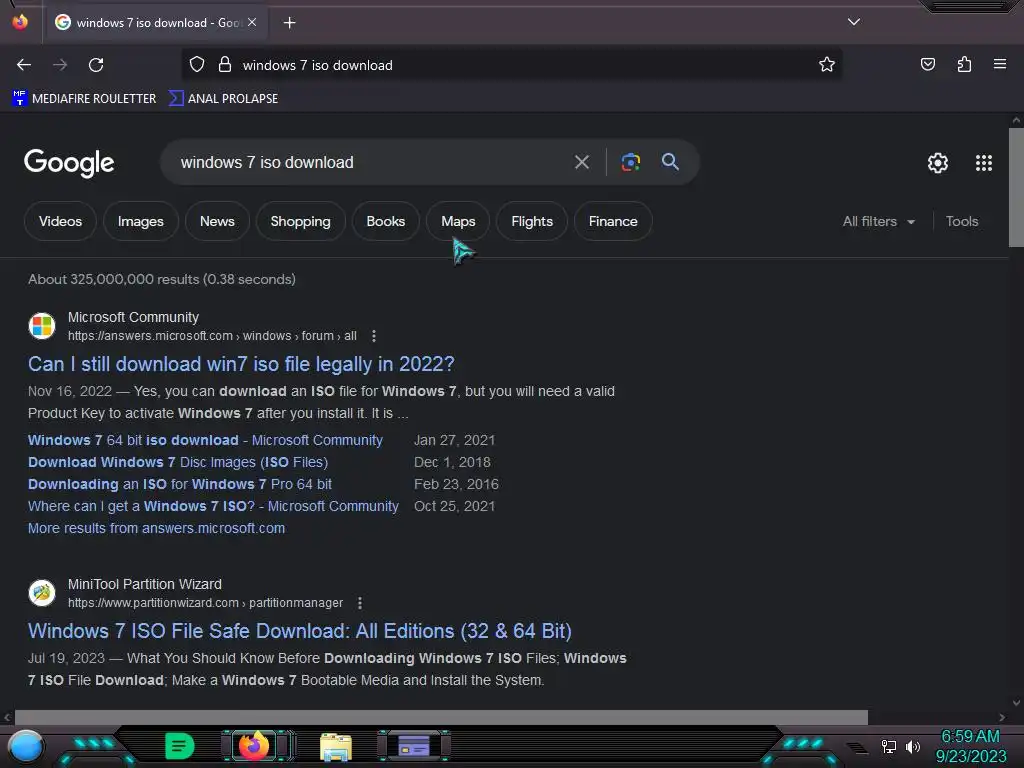Image resolution: width=1024 pixels, height=768 pixels.
Task: Open search Tools
Action: pos(961,221)
